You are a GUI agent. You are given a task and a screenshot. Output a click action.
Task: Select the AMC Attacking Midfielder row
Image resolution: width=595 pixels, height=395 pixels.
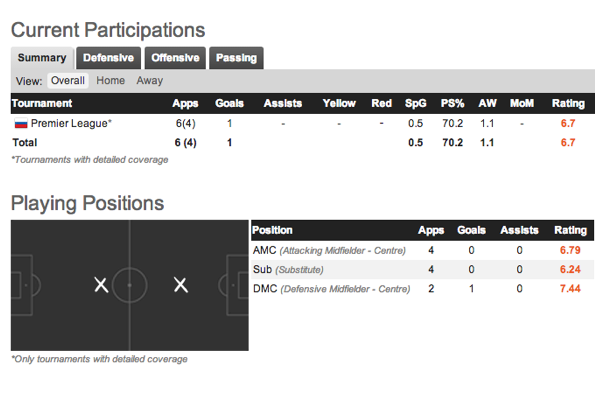(x=422, y=250)
